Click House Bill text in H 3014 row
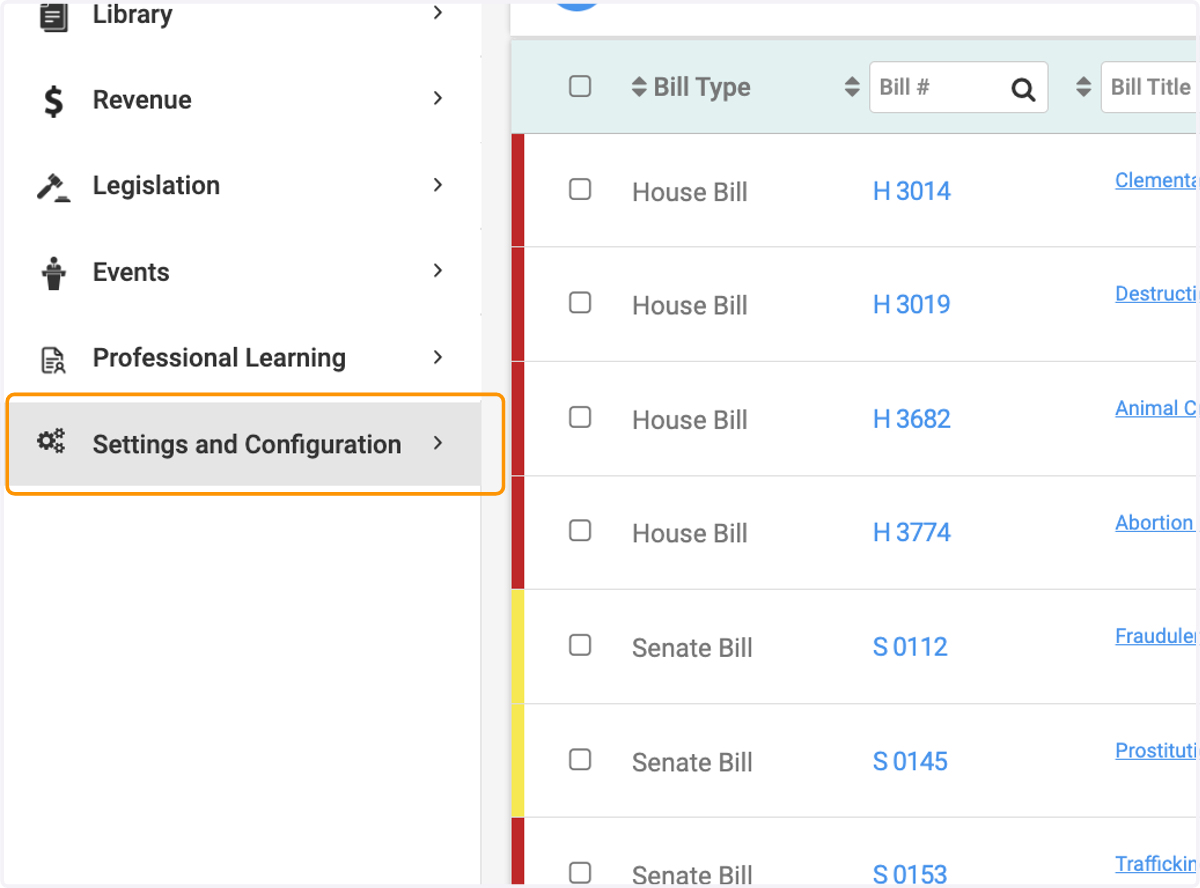1200x888 pixels. coord(690,192)
